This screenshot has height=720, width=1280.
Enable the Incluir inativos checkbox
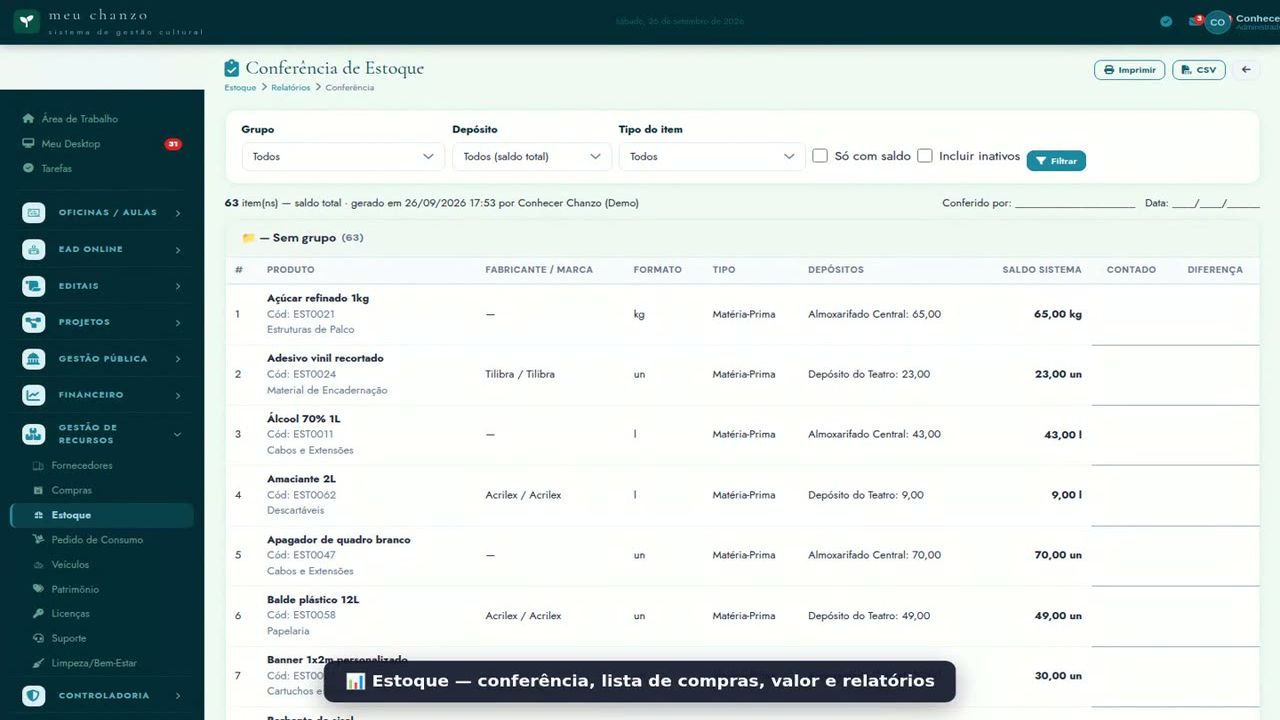925,156
